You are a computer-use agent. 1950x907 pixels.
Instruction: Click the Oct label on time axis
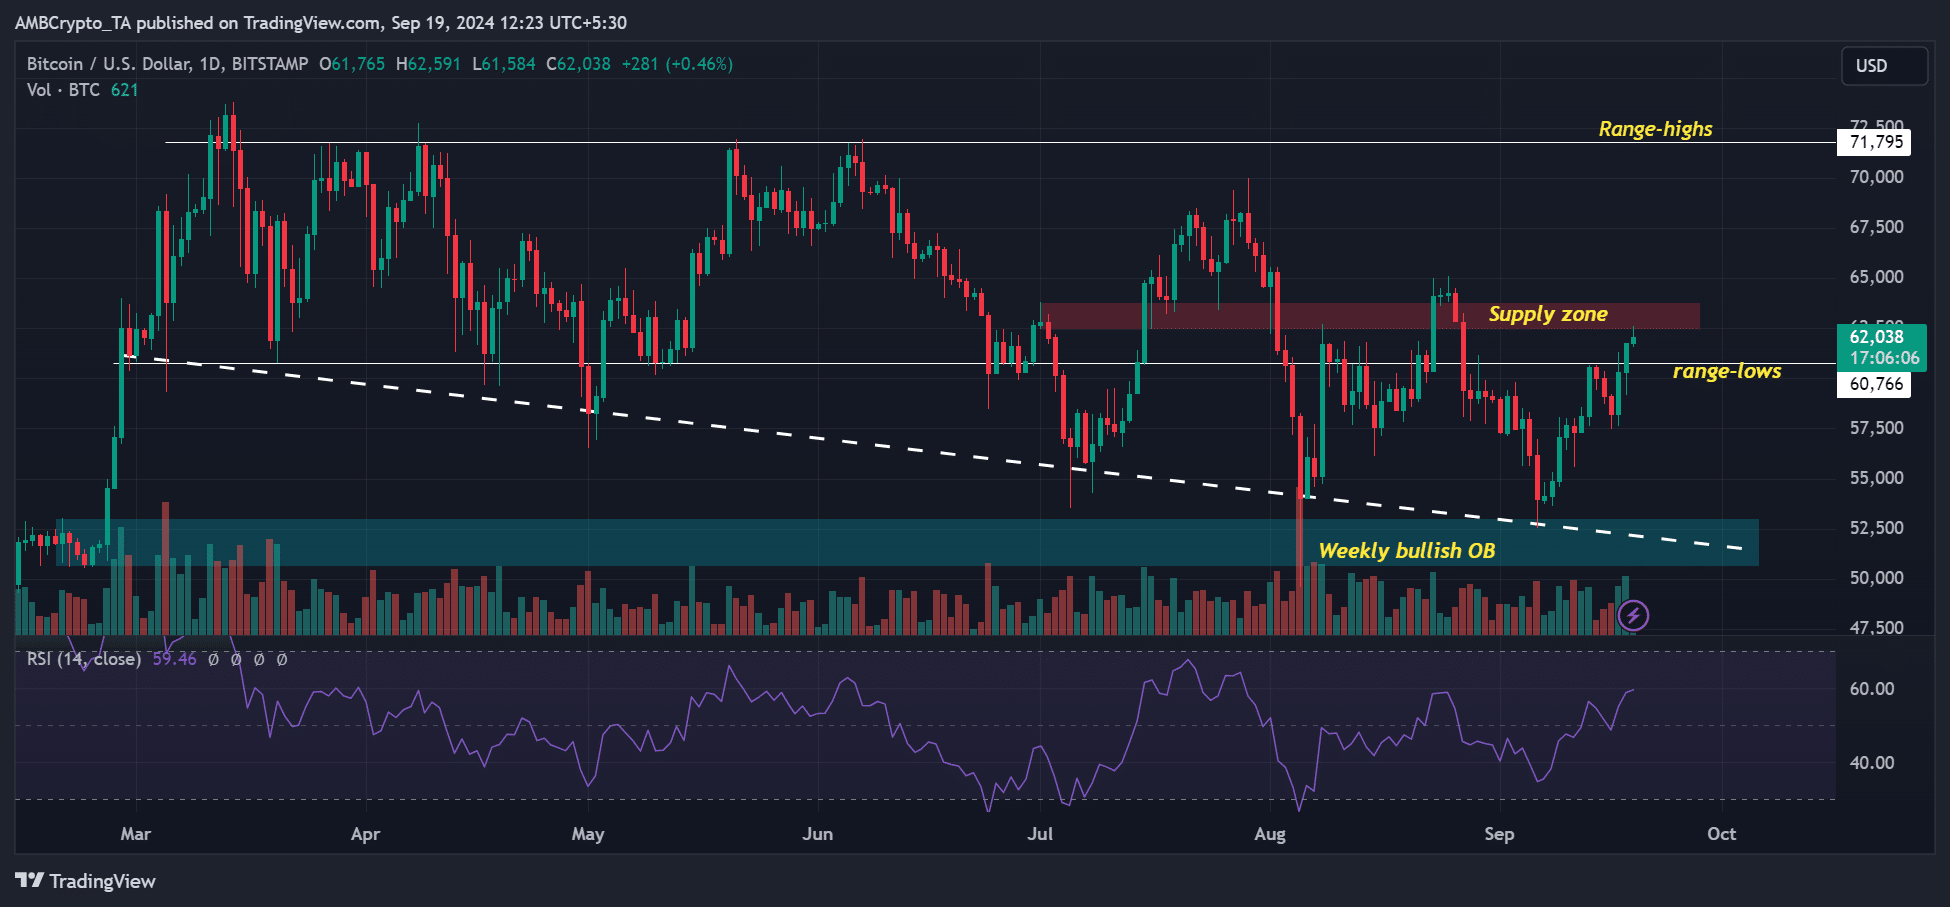[x=1721, y=834]
